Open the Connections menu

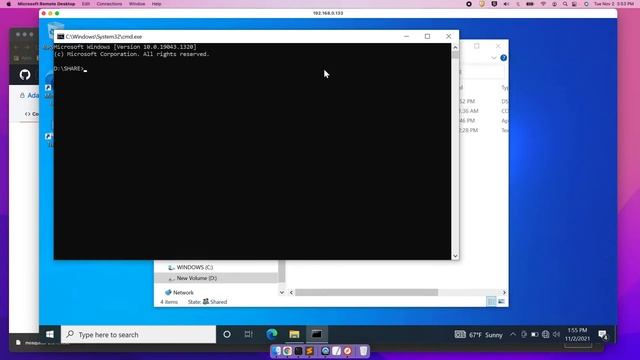109,4
